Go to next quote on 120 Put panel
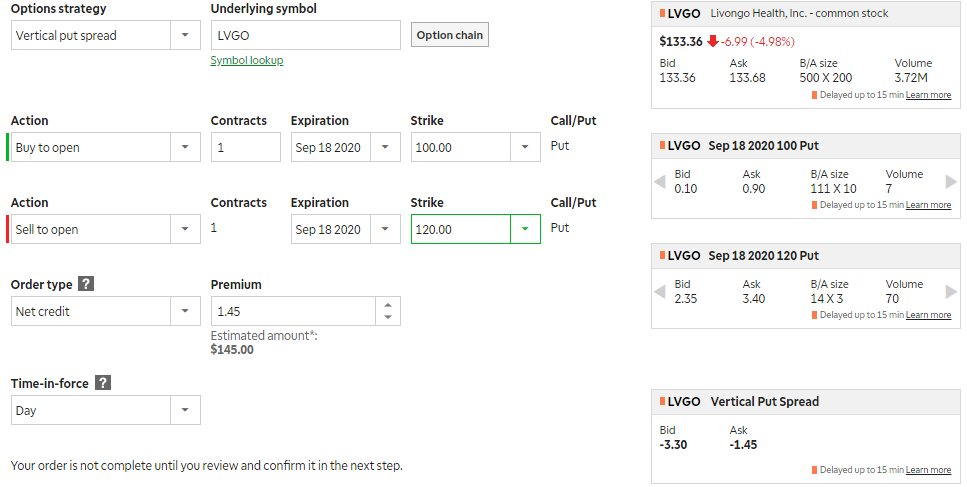Image resolution: width=967 pixels, height=487 pixels. [951, 292]
